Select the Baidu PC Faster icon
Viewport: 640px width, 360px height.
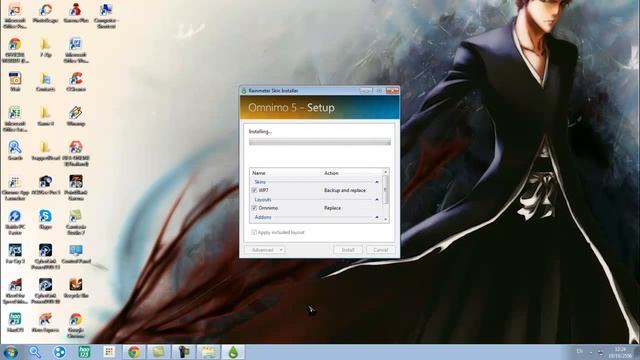(15, 222)
